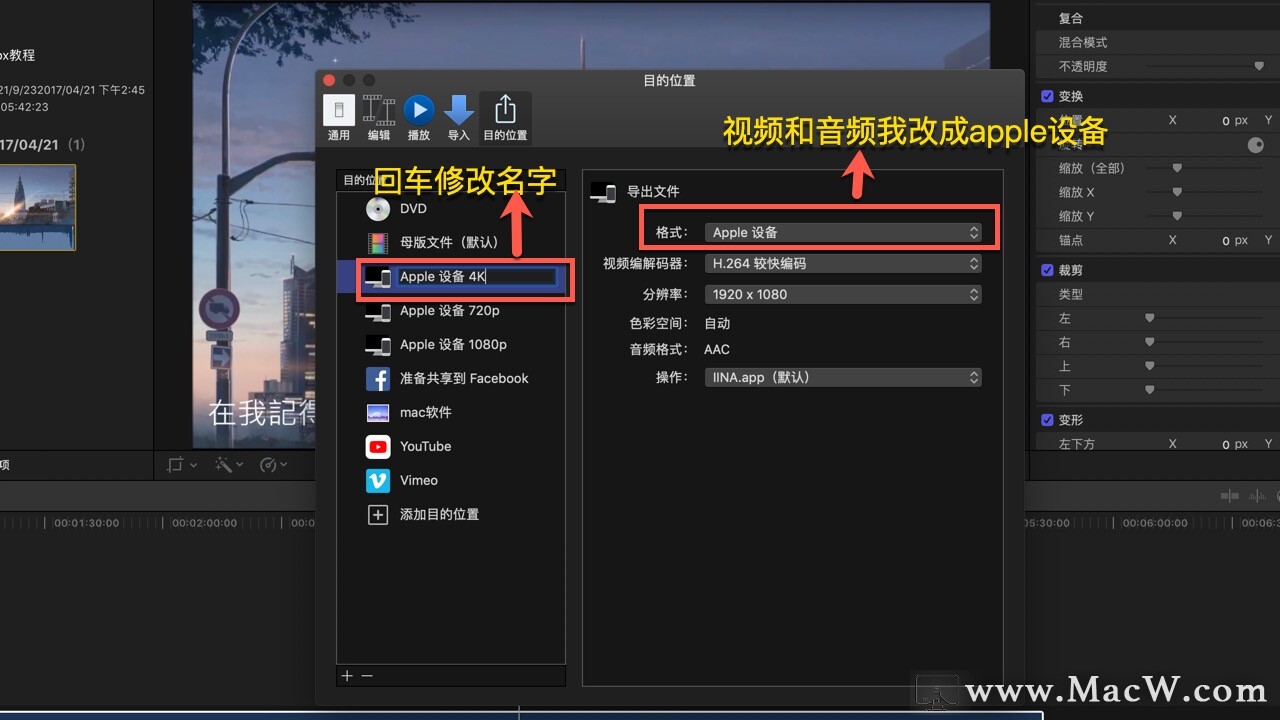Click the 混合模式 (Blend Mode) row
Screen dimensions: 1280x720
point(1157,42)
